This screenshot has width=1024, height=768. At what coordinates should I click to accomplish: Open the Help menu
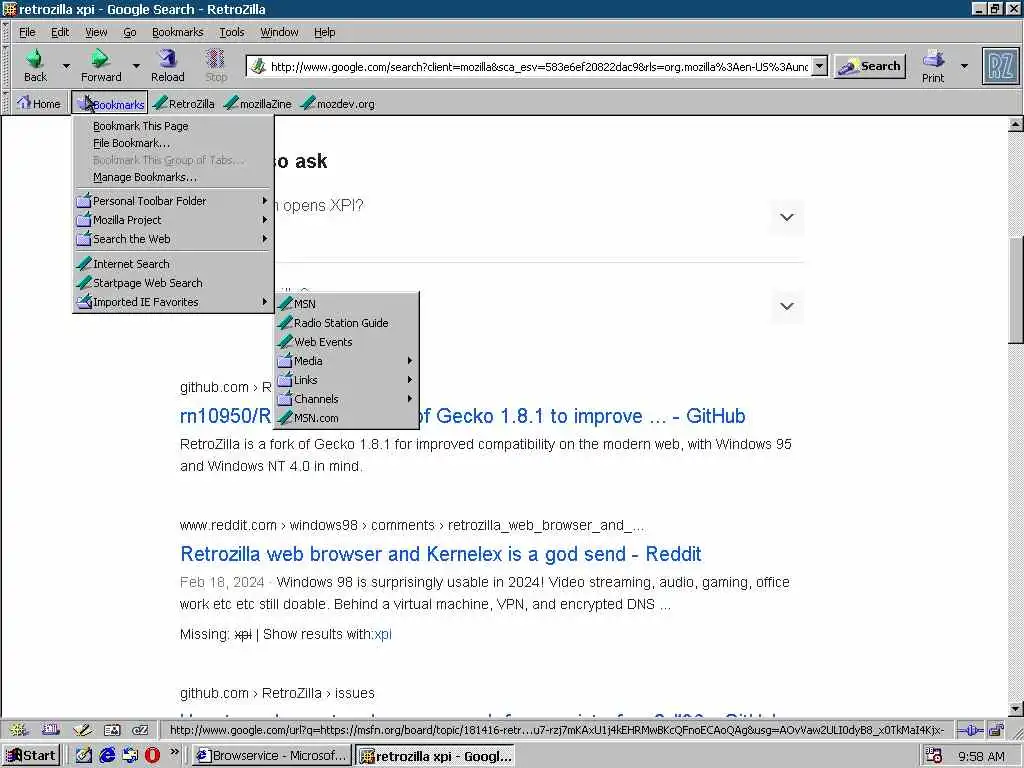pyautogui.click(x=324, y=32)
